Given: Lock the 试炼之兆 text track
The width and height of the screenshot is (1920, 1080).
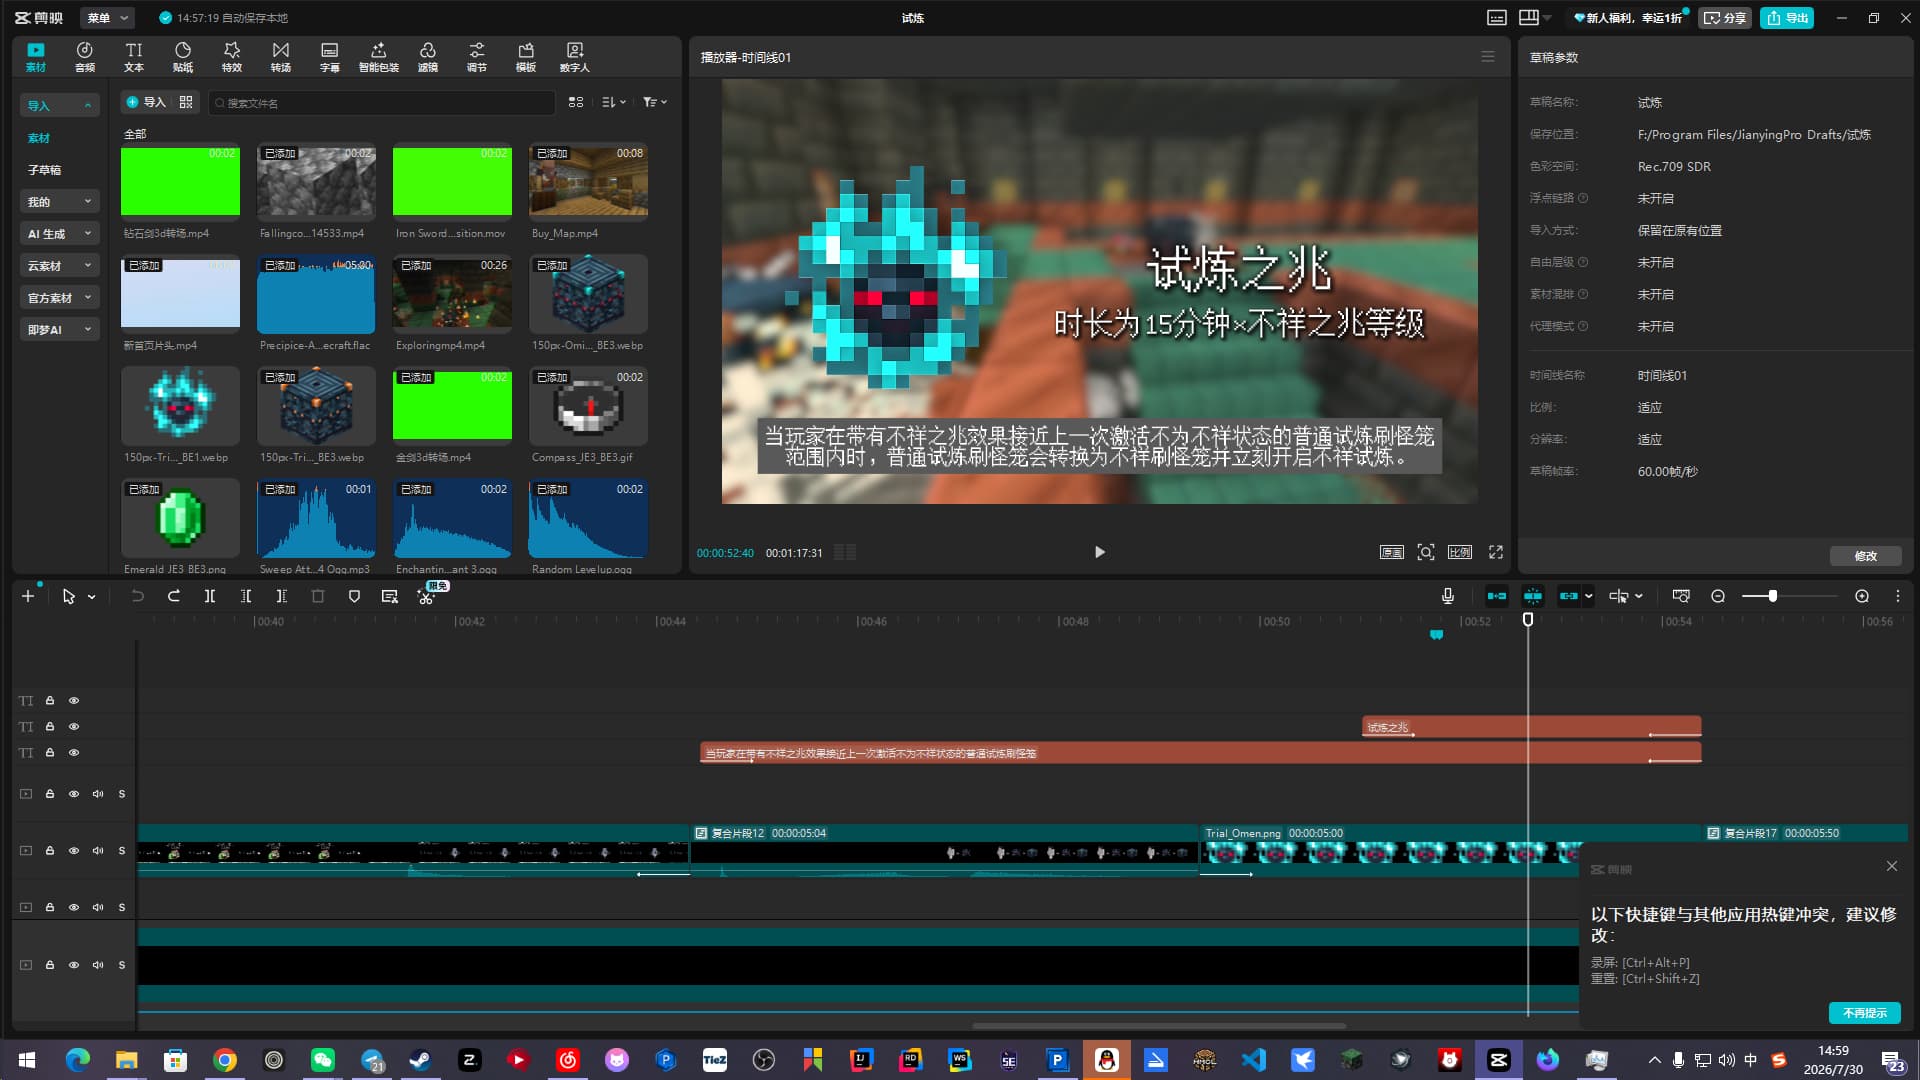Looking at the screenshot, I should pos(49,727).
